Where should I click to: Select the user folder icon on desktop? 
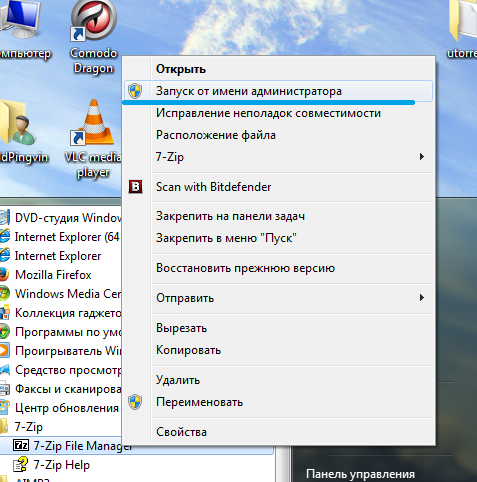pos(17,123)
